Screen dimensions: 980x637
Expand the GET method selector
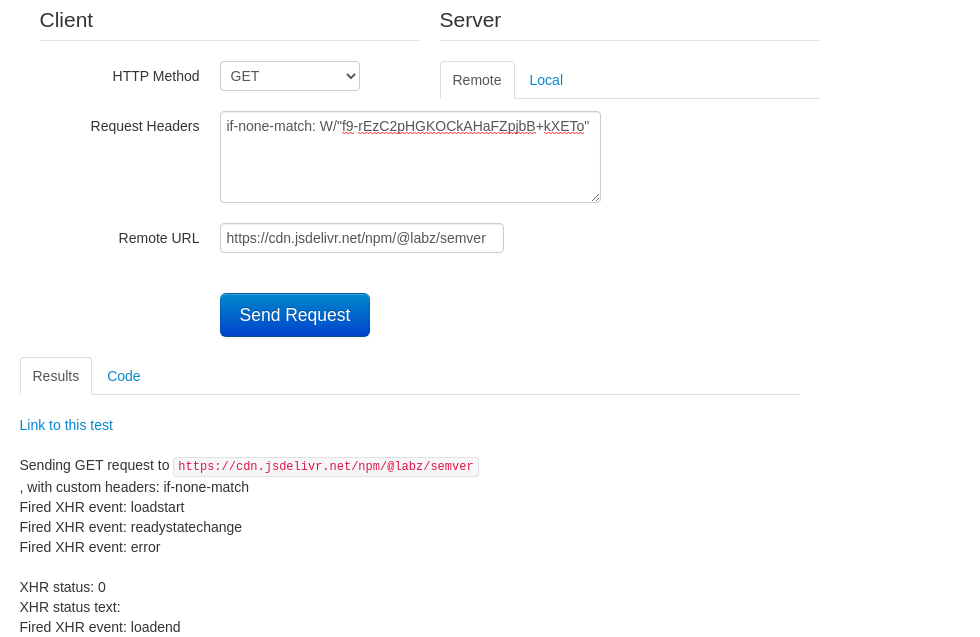289,75
